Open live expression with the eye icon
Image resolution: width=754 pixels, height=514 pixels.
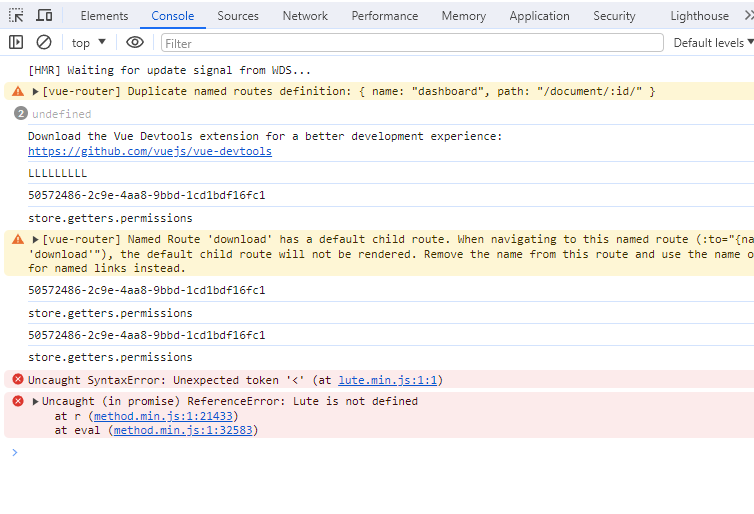(x=135, y=42)
